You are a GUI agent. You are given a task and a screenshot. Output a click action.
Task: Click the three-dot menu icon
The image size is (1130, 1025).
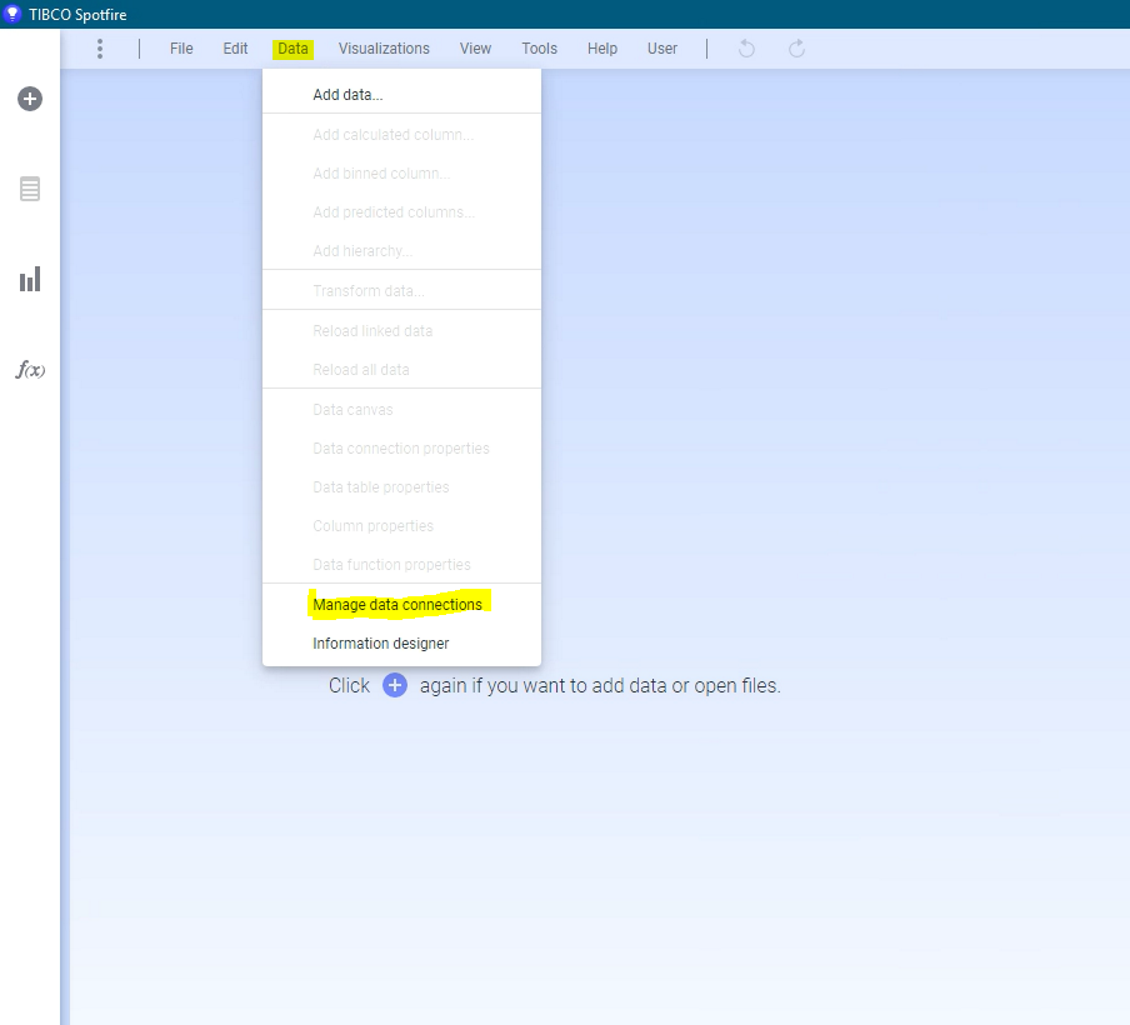coord(100,49)
